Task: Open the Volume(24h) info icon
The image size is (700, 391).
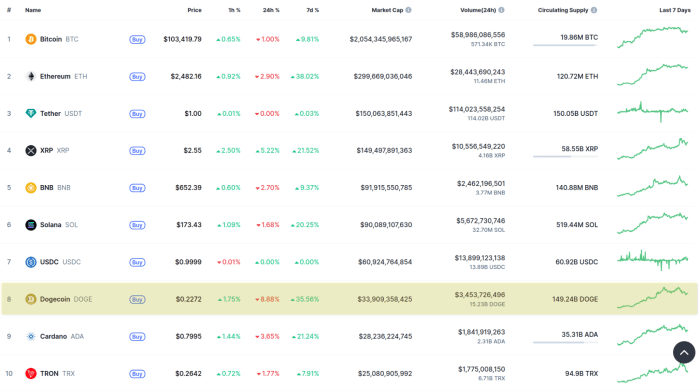Action: tap(501, 10)
